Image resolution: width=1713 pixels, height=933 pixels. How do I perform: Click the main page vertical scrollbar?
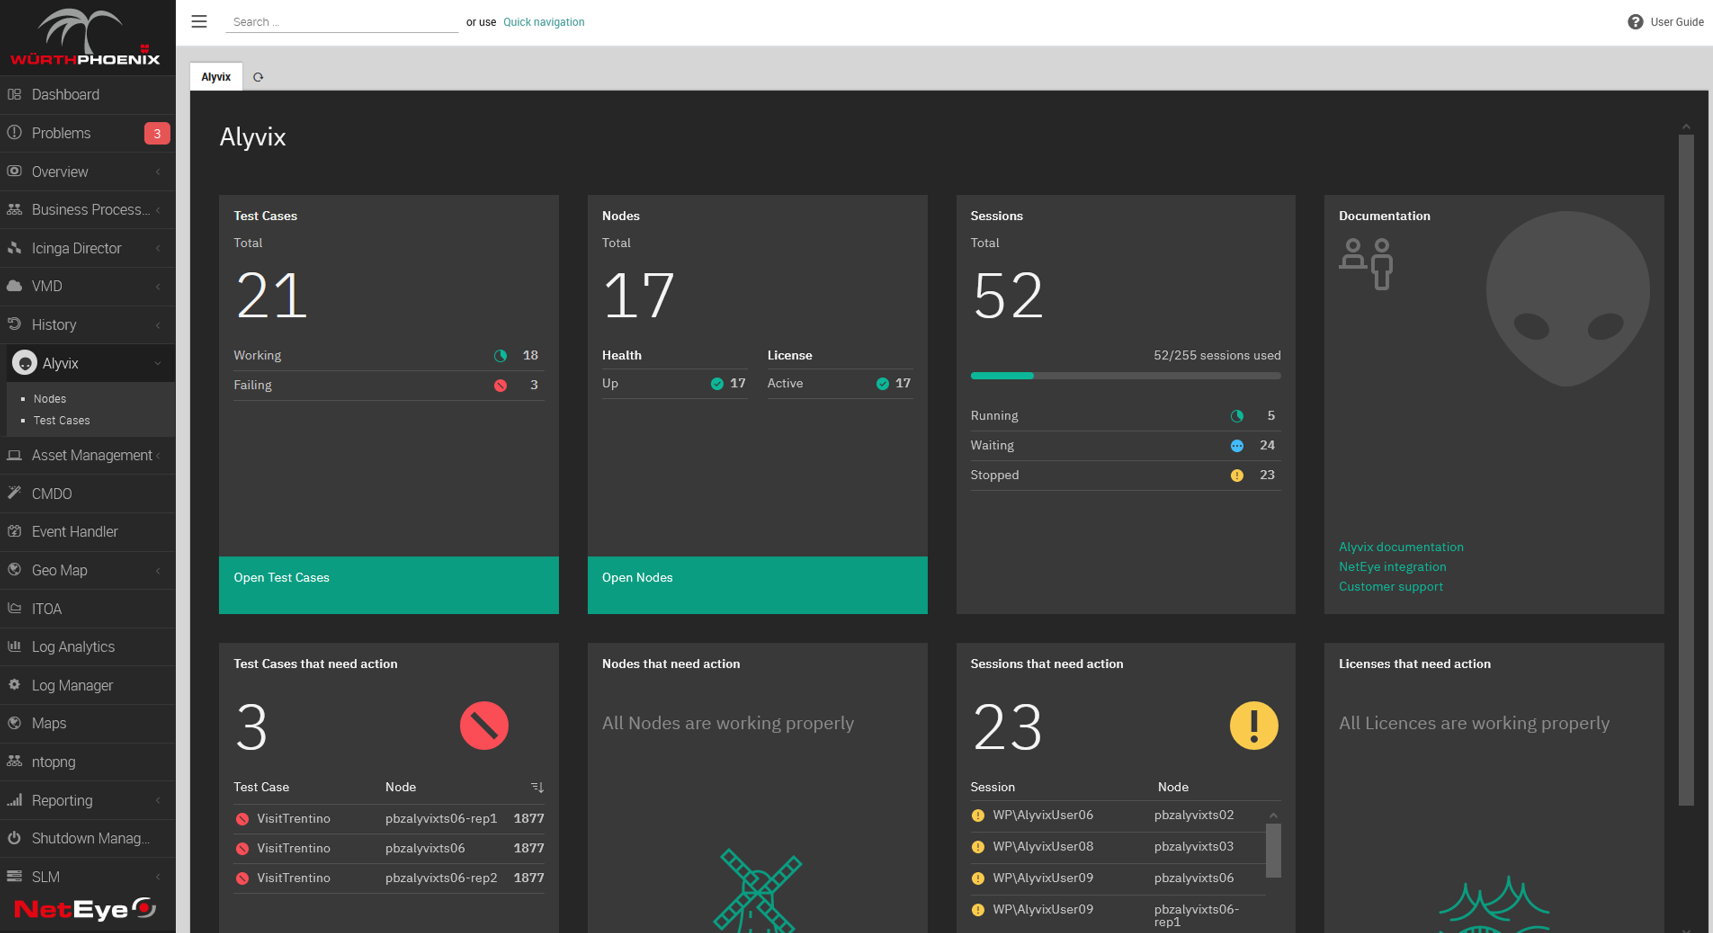coord(1686,470)
